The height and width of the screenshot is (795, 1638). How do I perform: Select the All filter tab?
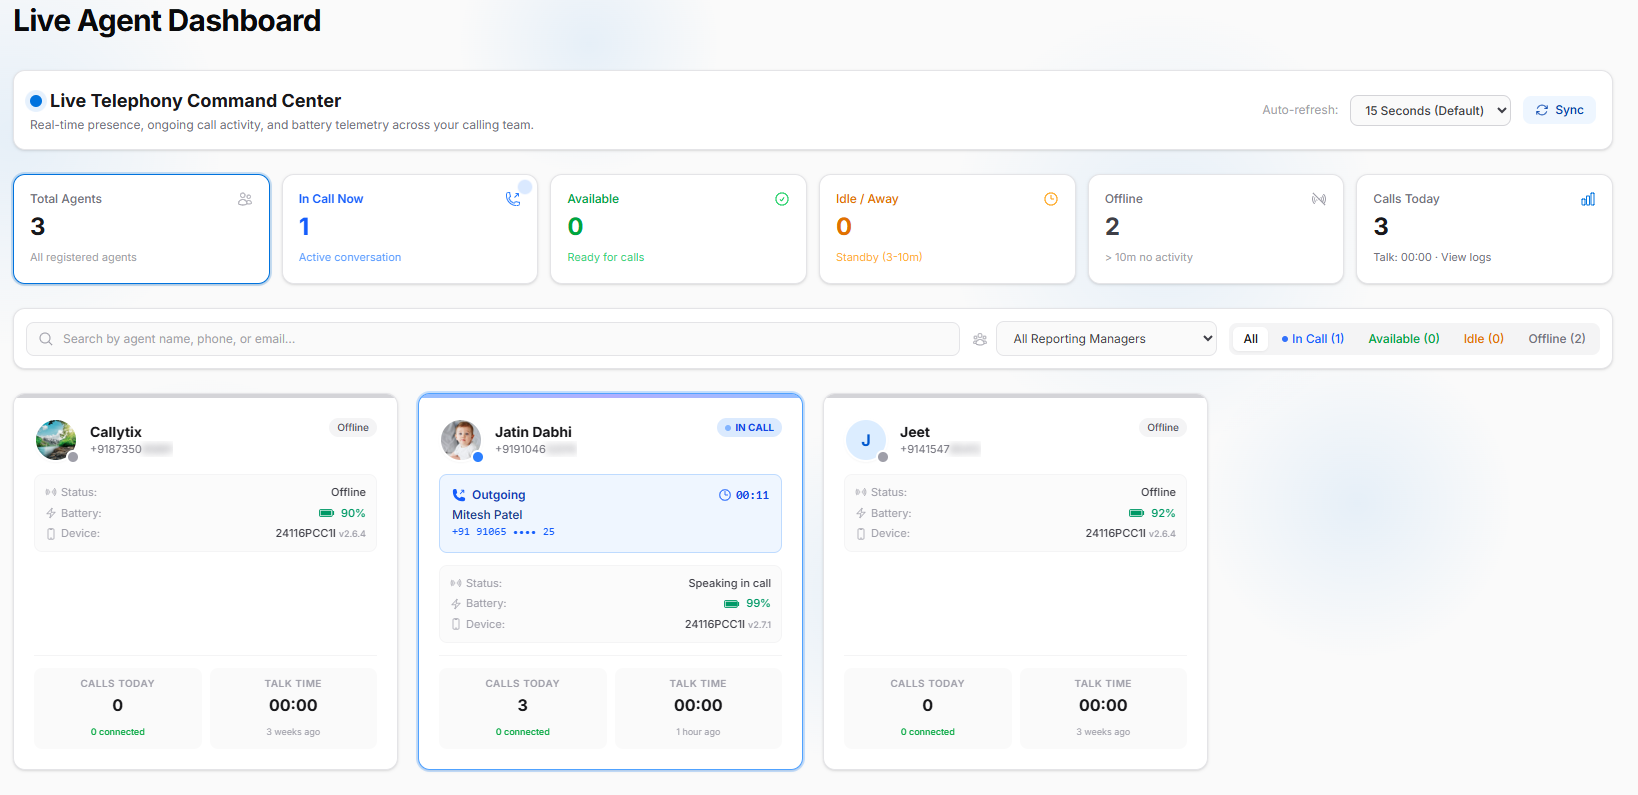pyautogui.click(x=1250, y=339)
